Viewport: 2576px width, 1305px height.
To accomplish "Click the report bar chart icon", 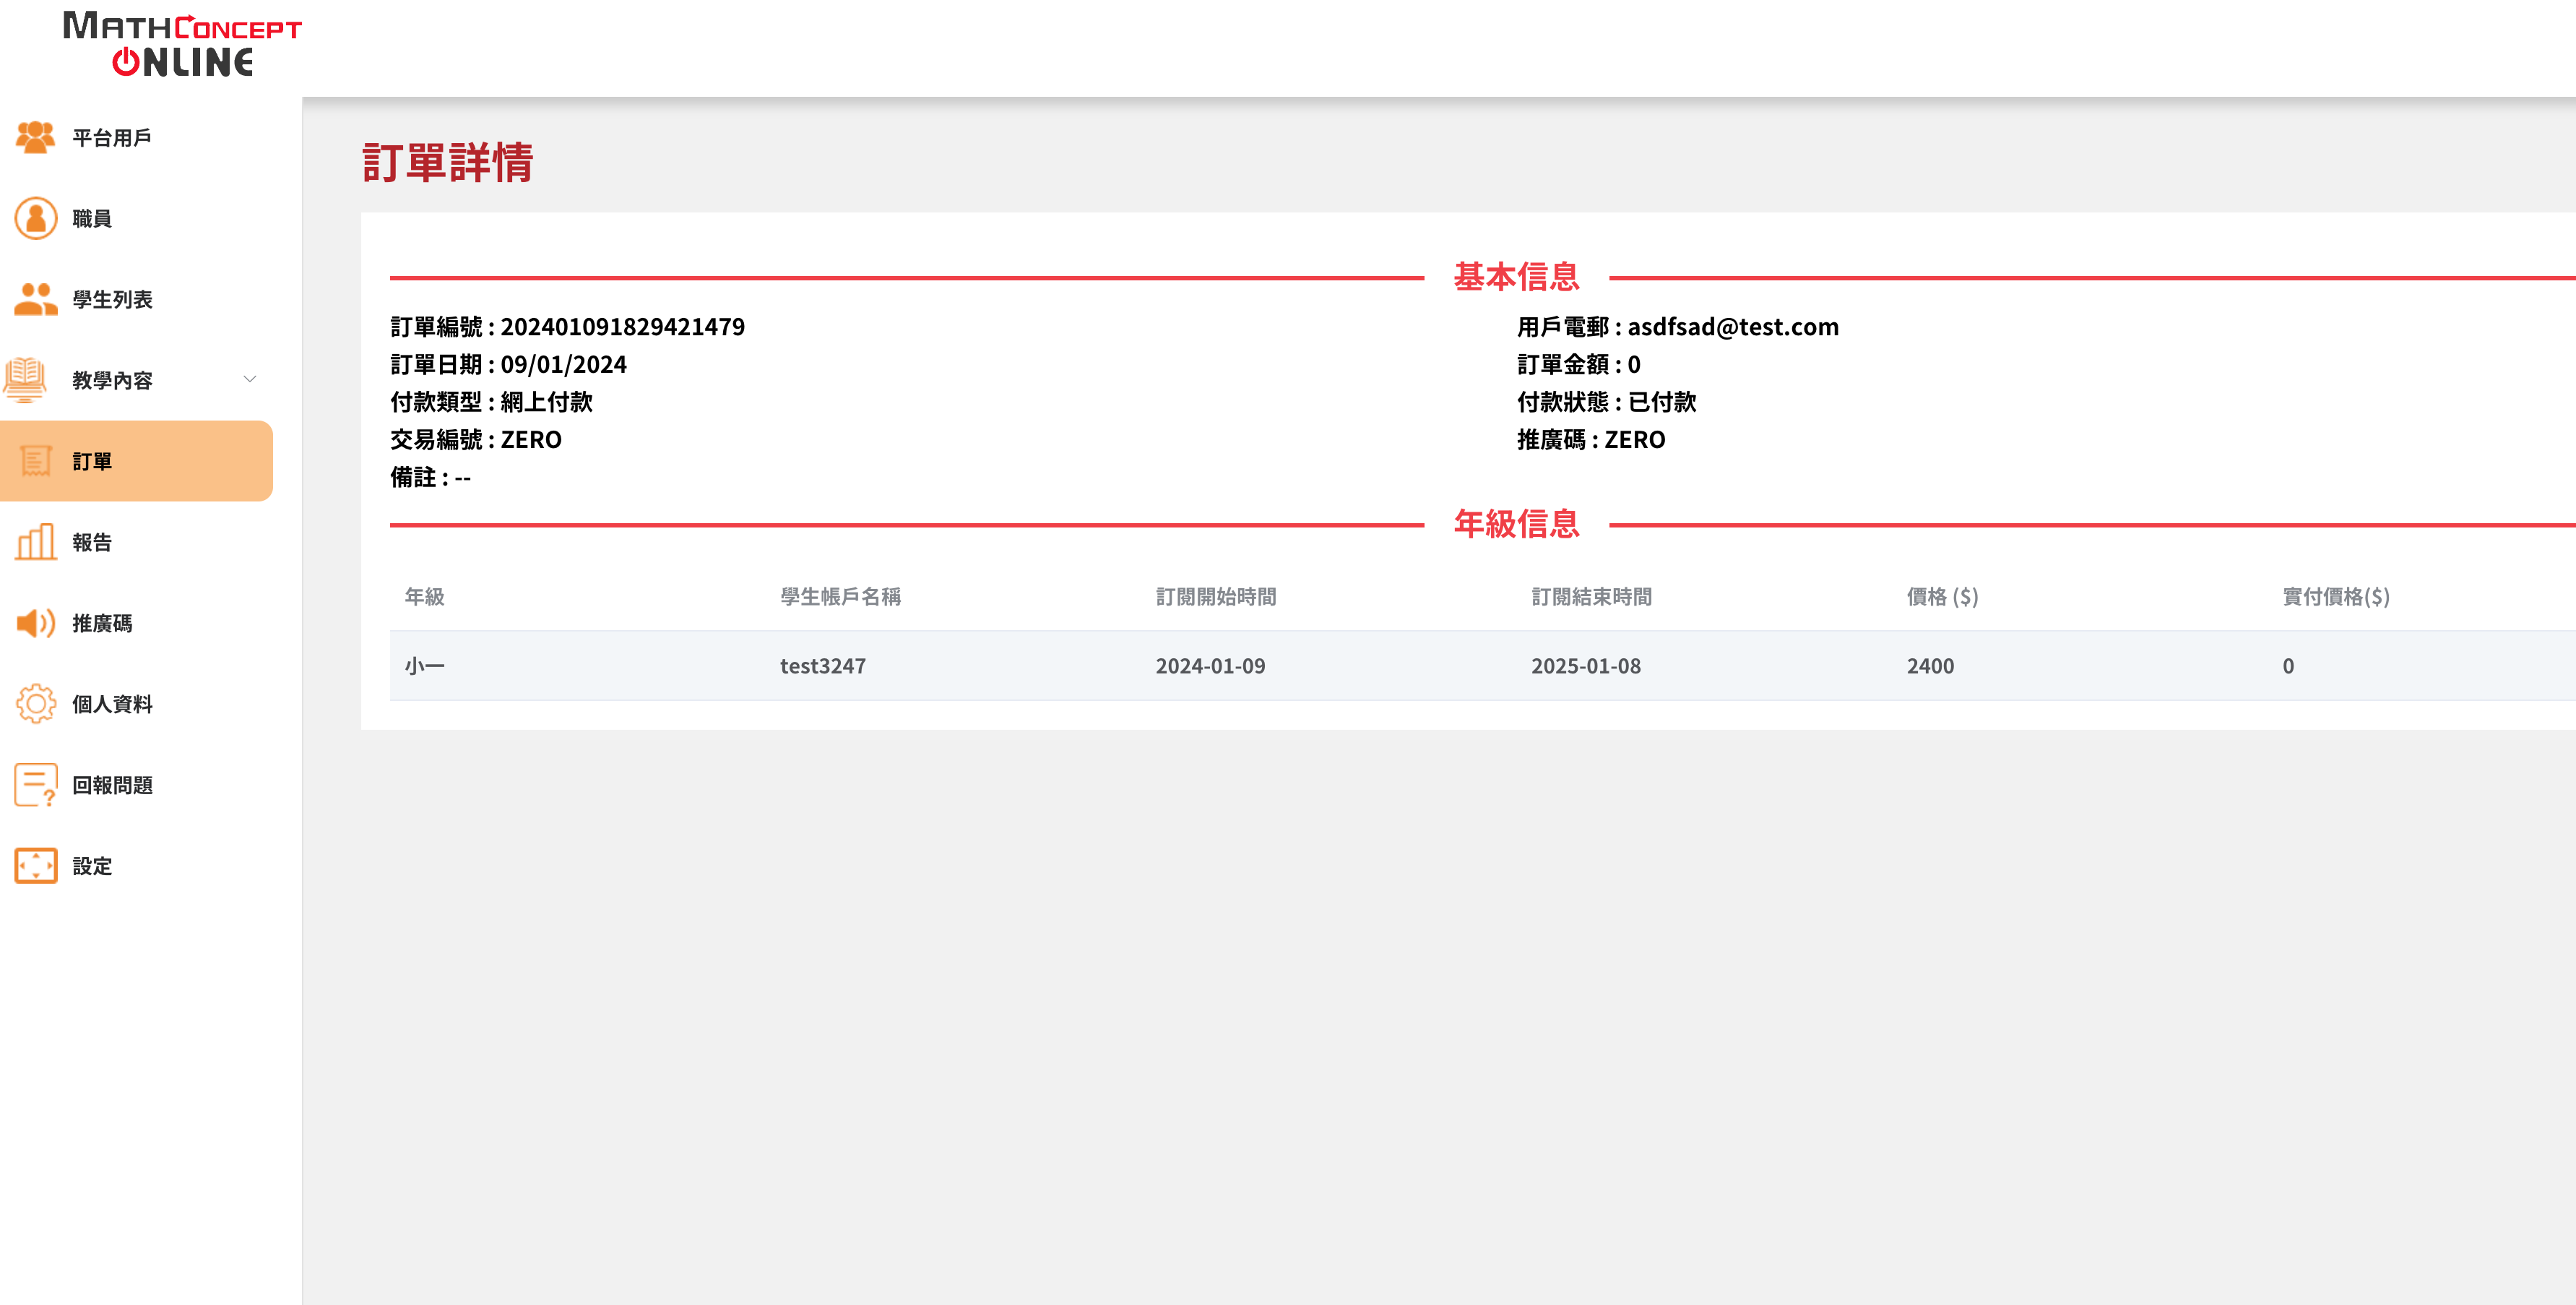I will coord(35,542).
